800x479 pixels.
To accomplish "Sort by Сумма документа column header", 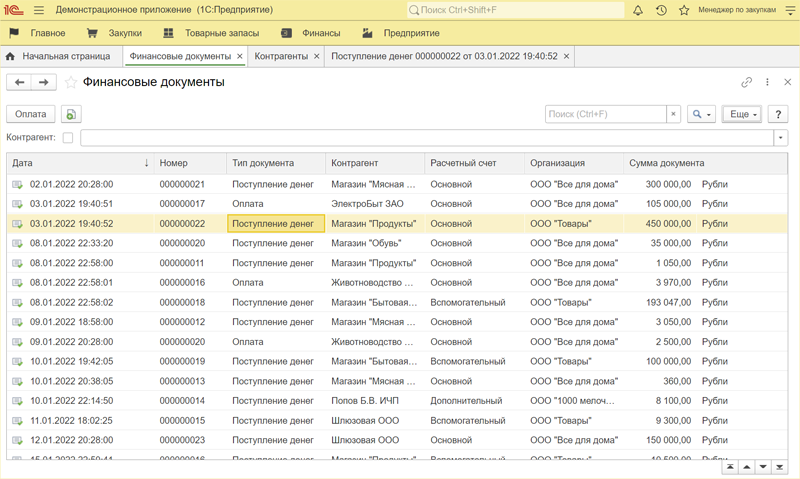I will pyautogui.click(x=667, y=163).
